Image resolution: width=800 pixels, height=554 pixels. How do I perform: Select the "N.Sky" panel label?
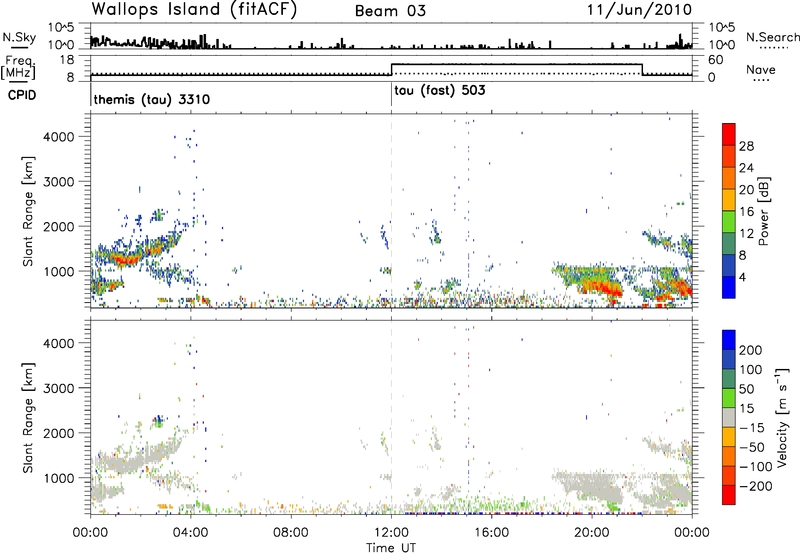click(19, 37)
